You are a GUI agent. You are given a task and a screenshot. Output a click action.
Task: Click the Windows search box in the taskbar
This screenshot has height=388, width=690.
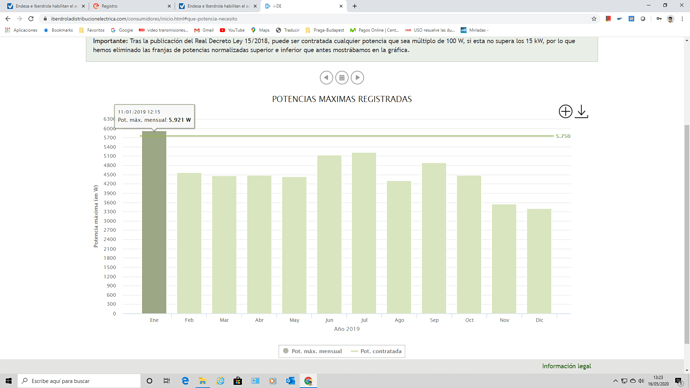click(79, 381)
